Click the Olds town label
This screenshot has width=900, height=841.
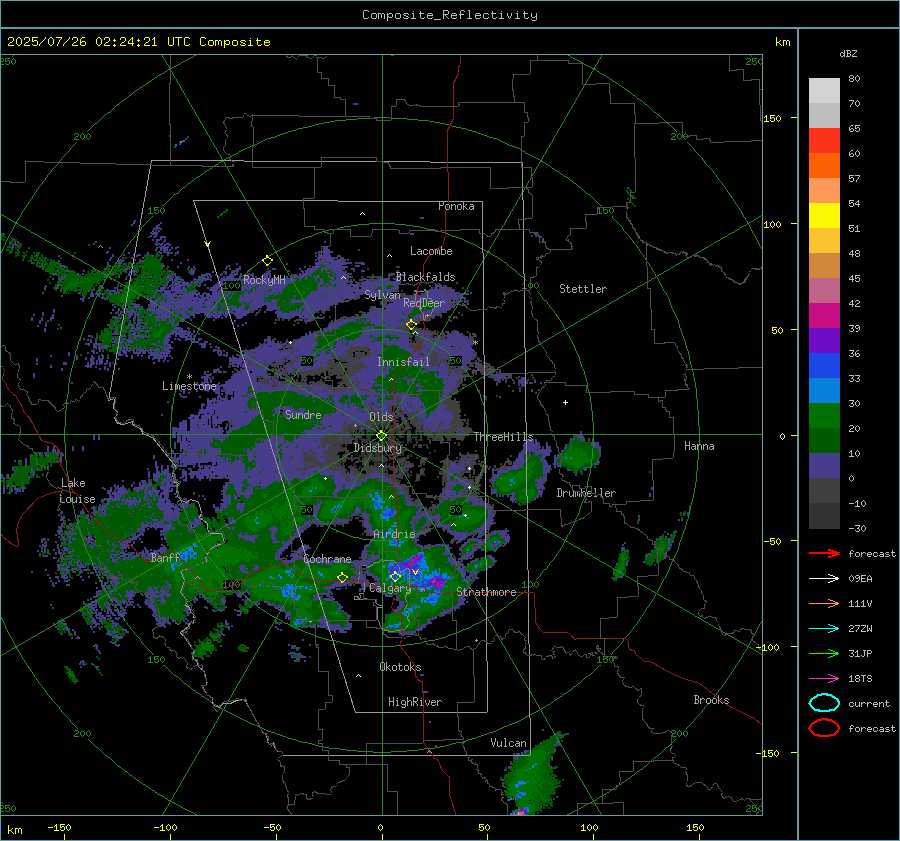click(381, 417)
